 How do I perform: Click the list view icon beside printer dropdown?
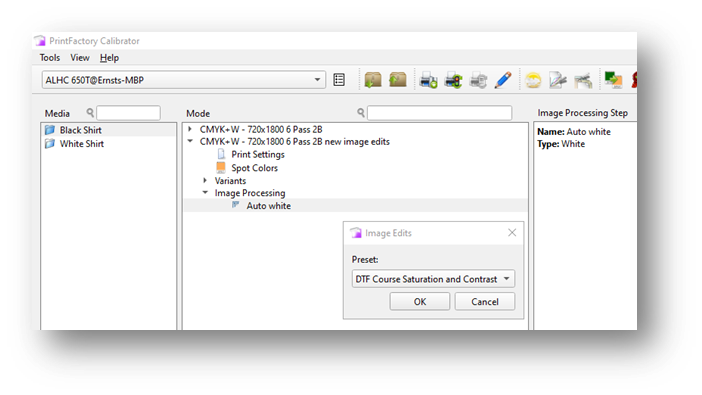339,80
